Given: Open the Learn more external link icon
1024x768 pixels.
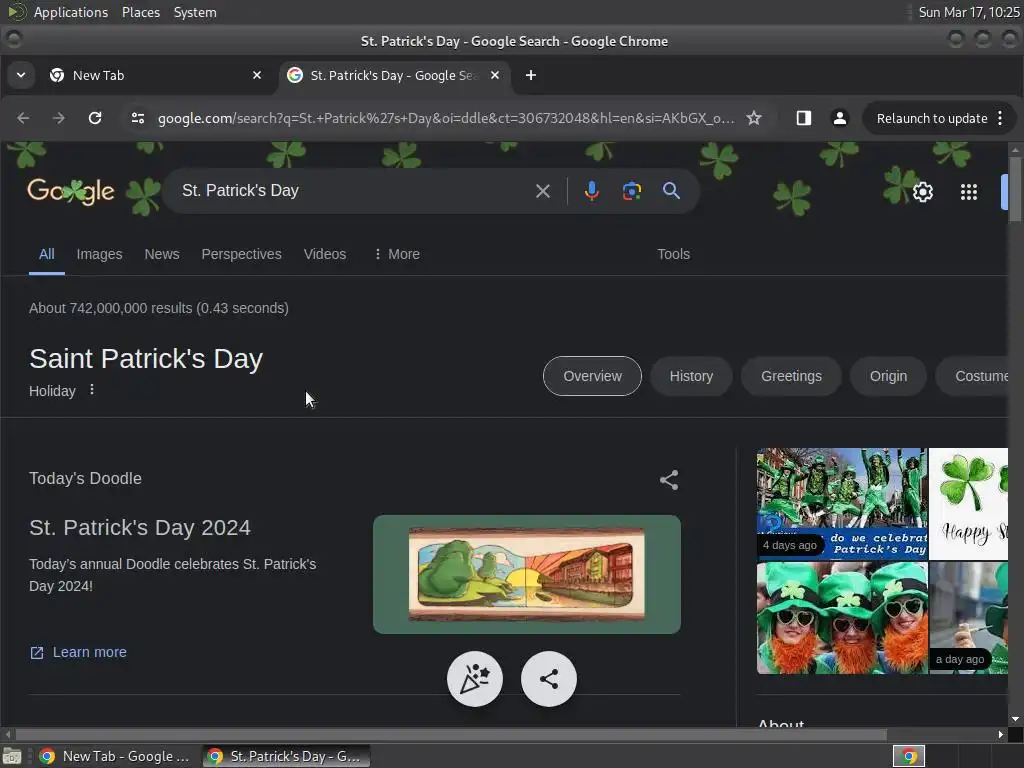Looking at the screenshot, I should (x=37, y=652).
